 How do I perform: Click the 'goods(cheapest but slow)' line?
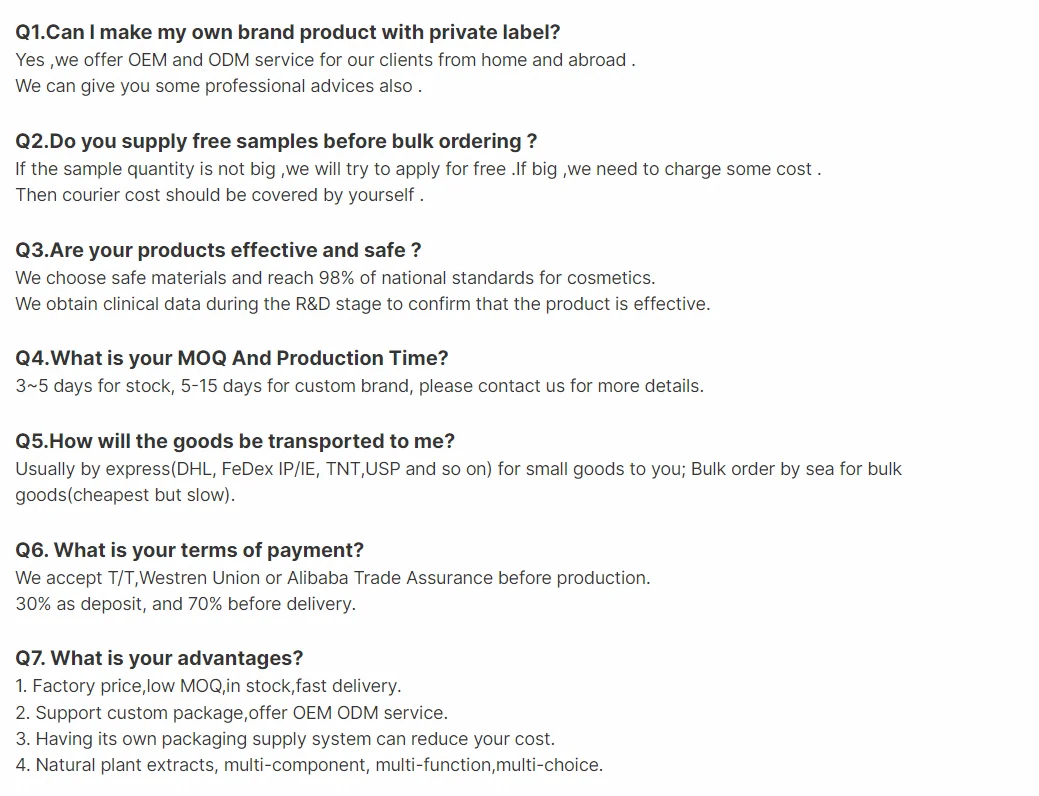click(x=125, y=495)
